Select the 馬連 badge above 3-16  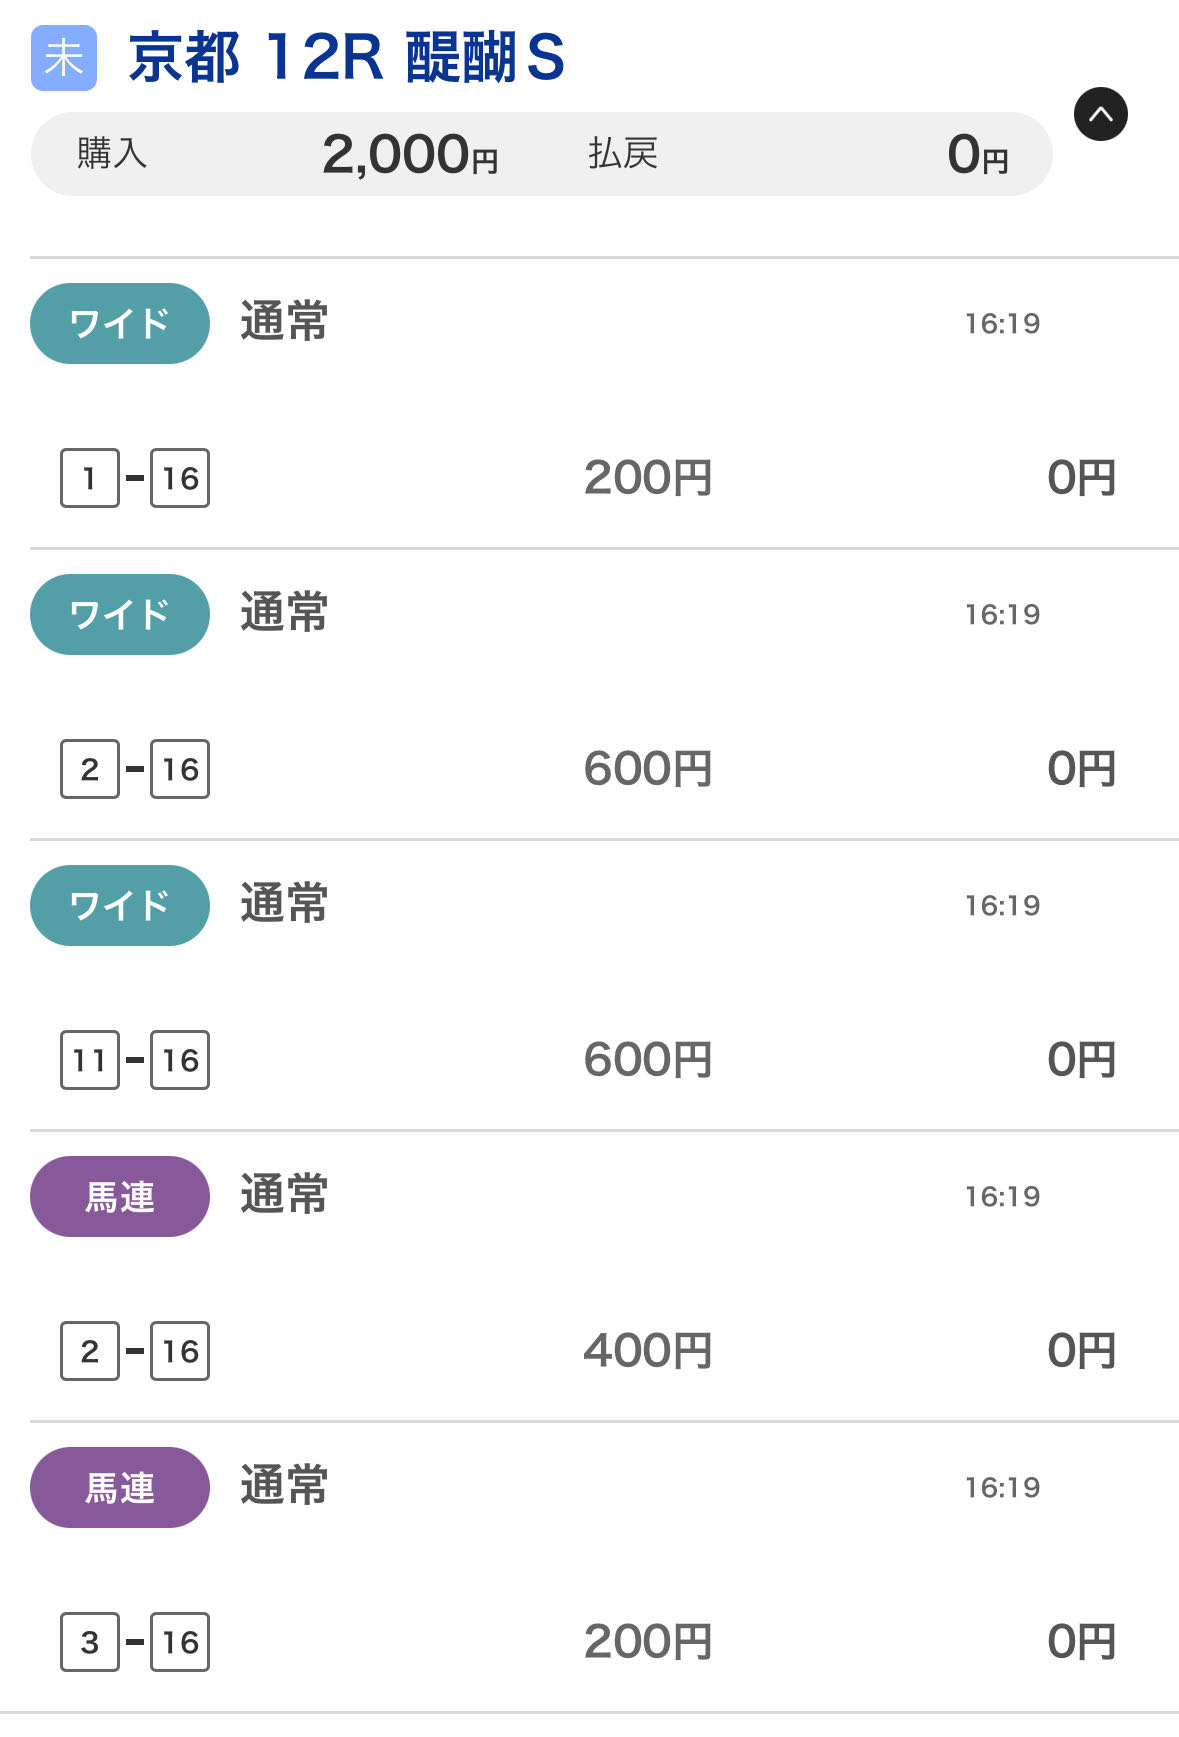coord(120,1487)
